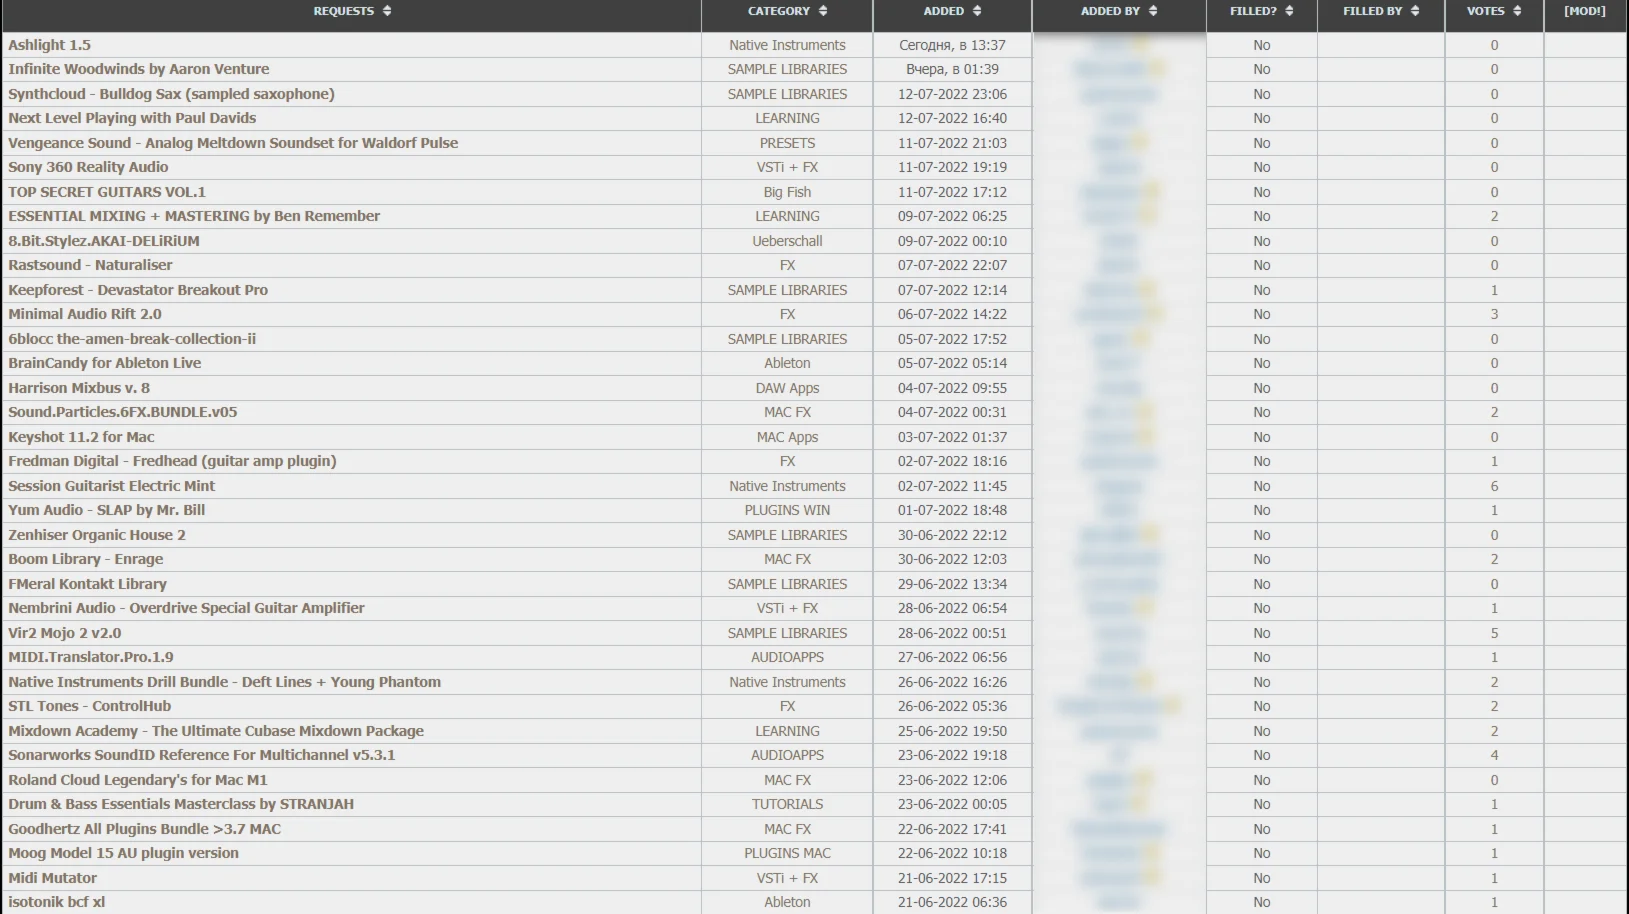The width and height of the screenshot is (1629, 914).
Task: Open Synthcloud - Bulldog Sax request
Action: 172,94
